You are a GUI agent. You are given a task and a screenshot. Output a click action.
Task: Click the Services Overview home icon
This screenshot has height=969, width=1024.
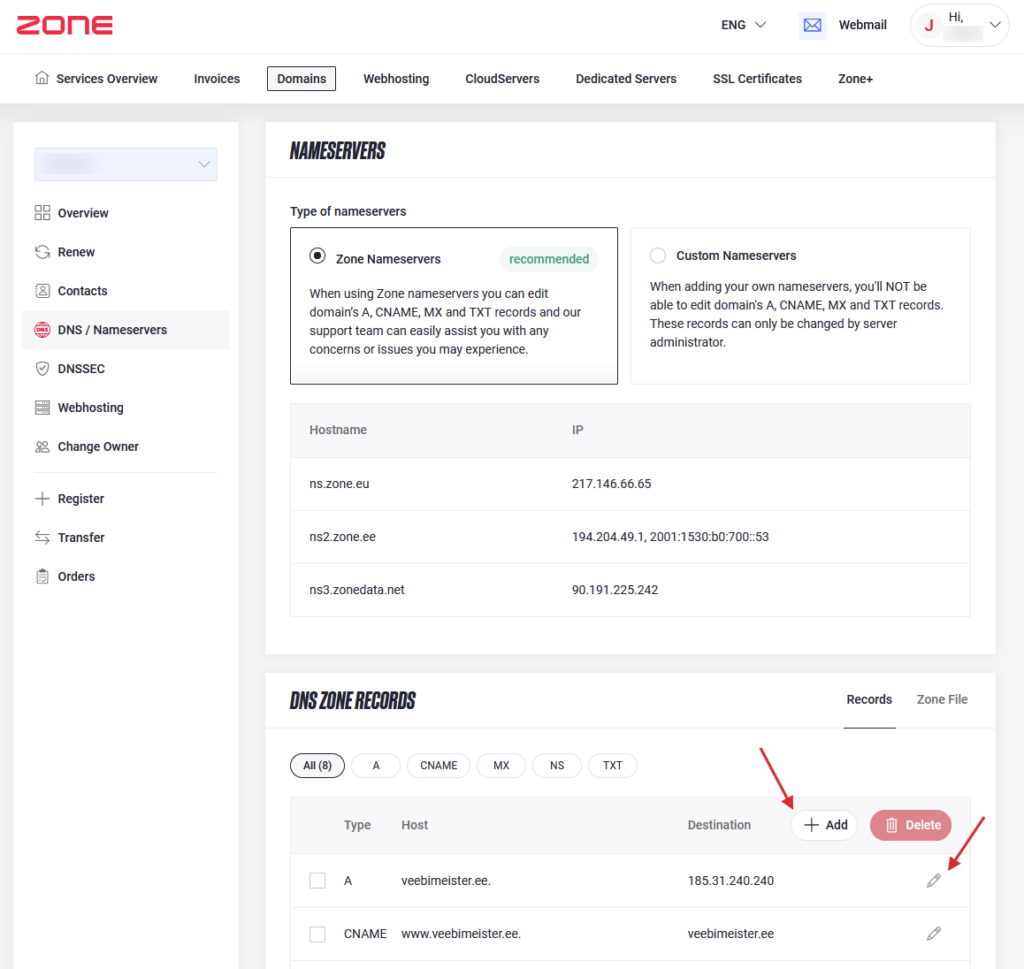tap(42, 78)
